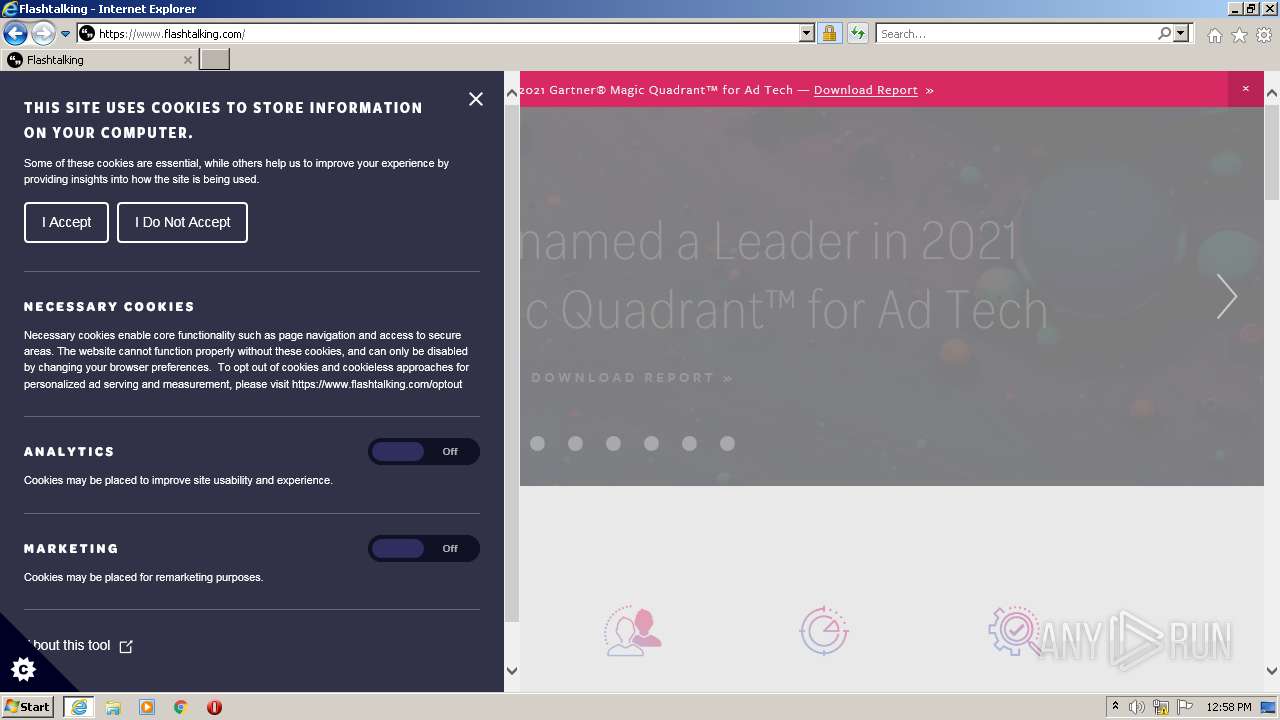Select the first carousel dot

[537, 443]
